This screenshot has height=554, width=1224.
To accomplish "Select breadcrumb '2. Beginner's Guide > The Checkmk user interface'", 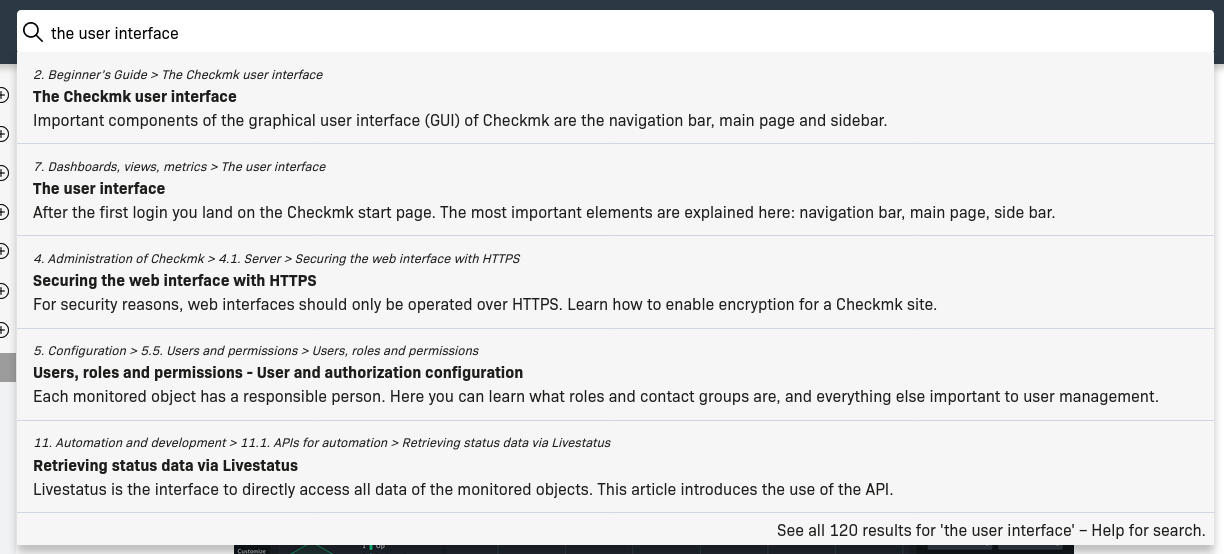I will coord(178,75).
